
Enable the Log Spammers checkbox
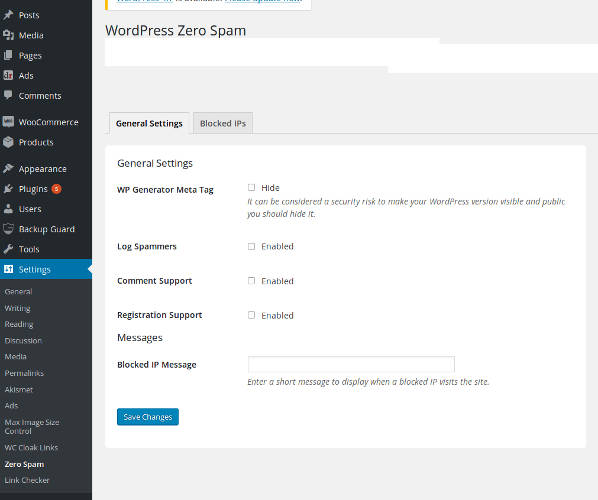point(251,246)
